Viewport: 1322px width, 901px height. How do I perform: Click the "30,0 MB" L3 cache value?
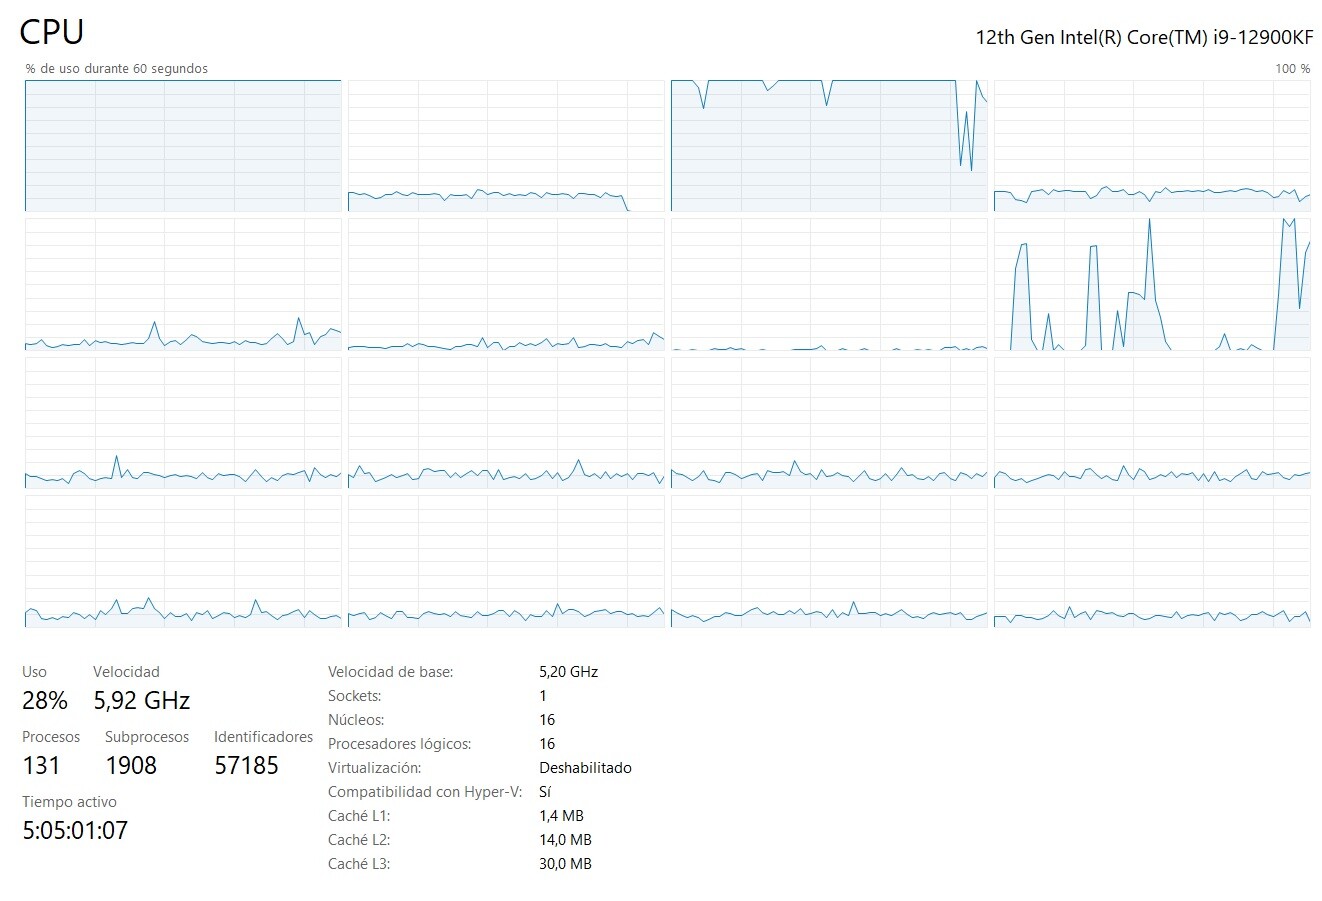coord(565,864)
